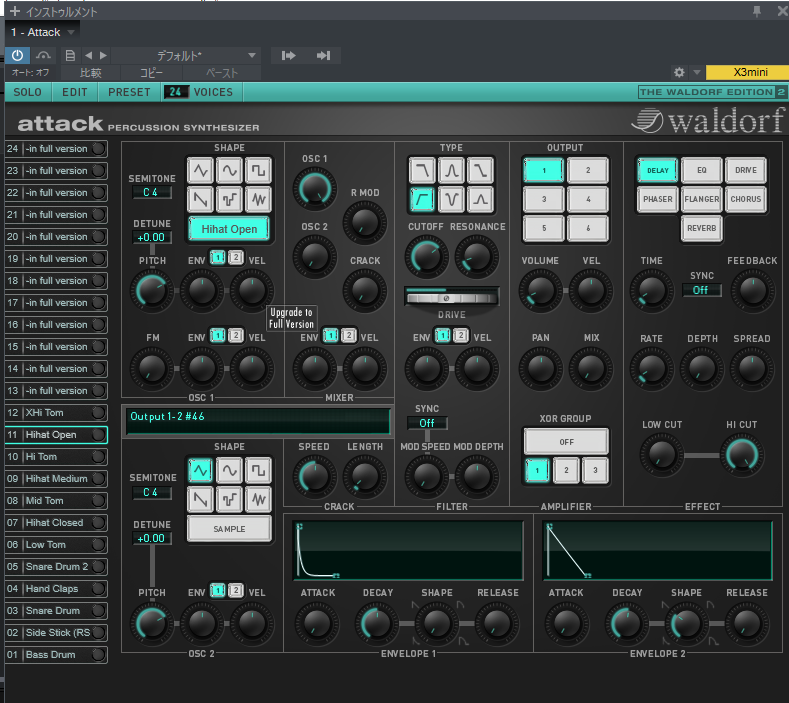Open Hihat Open sample selector
Image resolution: width=789 pixels, height=703 pixels.
(229, 229)
